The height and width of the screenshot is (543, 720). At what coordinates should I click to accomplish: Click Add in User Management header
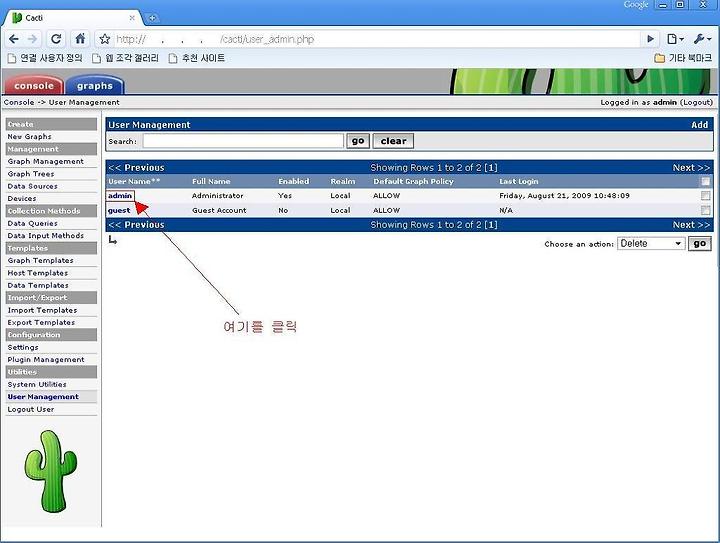(x=699, y=125)
